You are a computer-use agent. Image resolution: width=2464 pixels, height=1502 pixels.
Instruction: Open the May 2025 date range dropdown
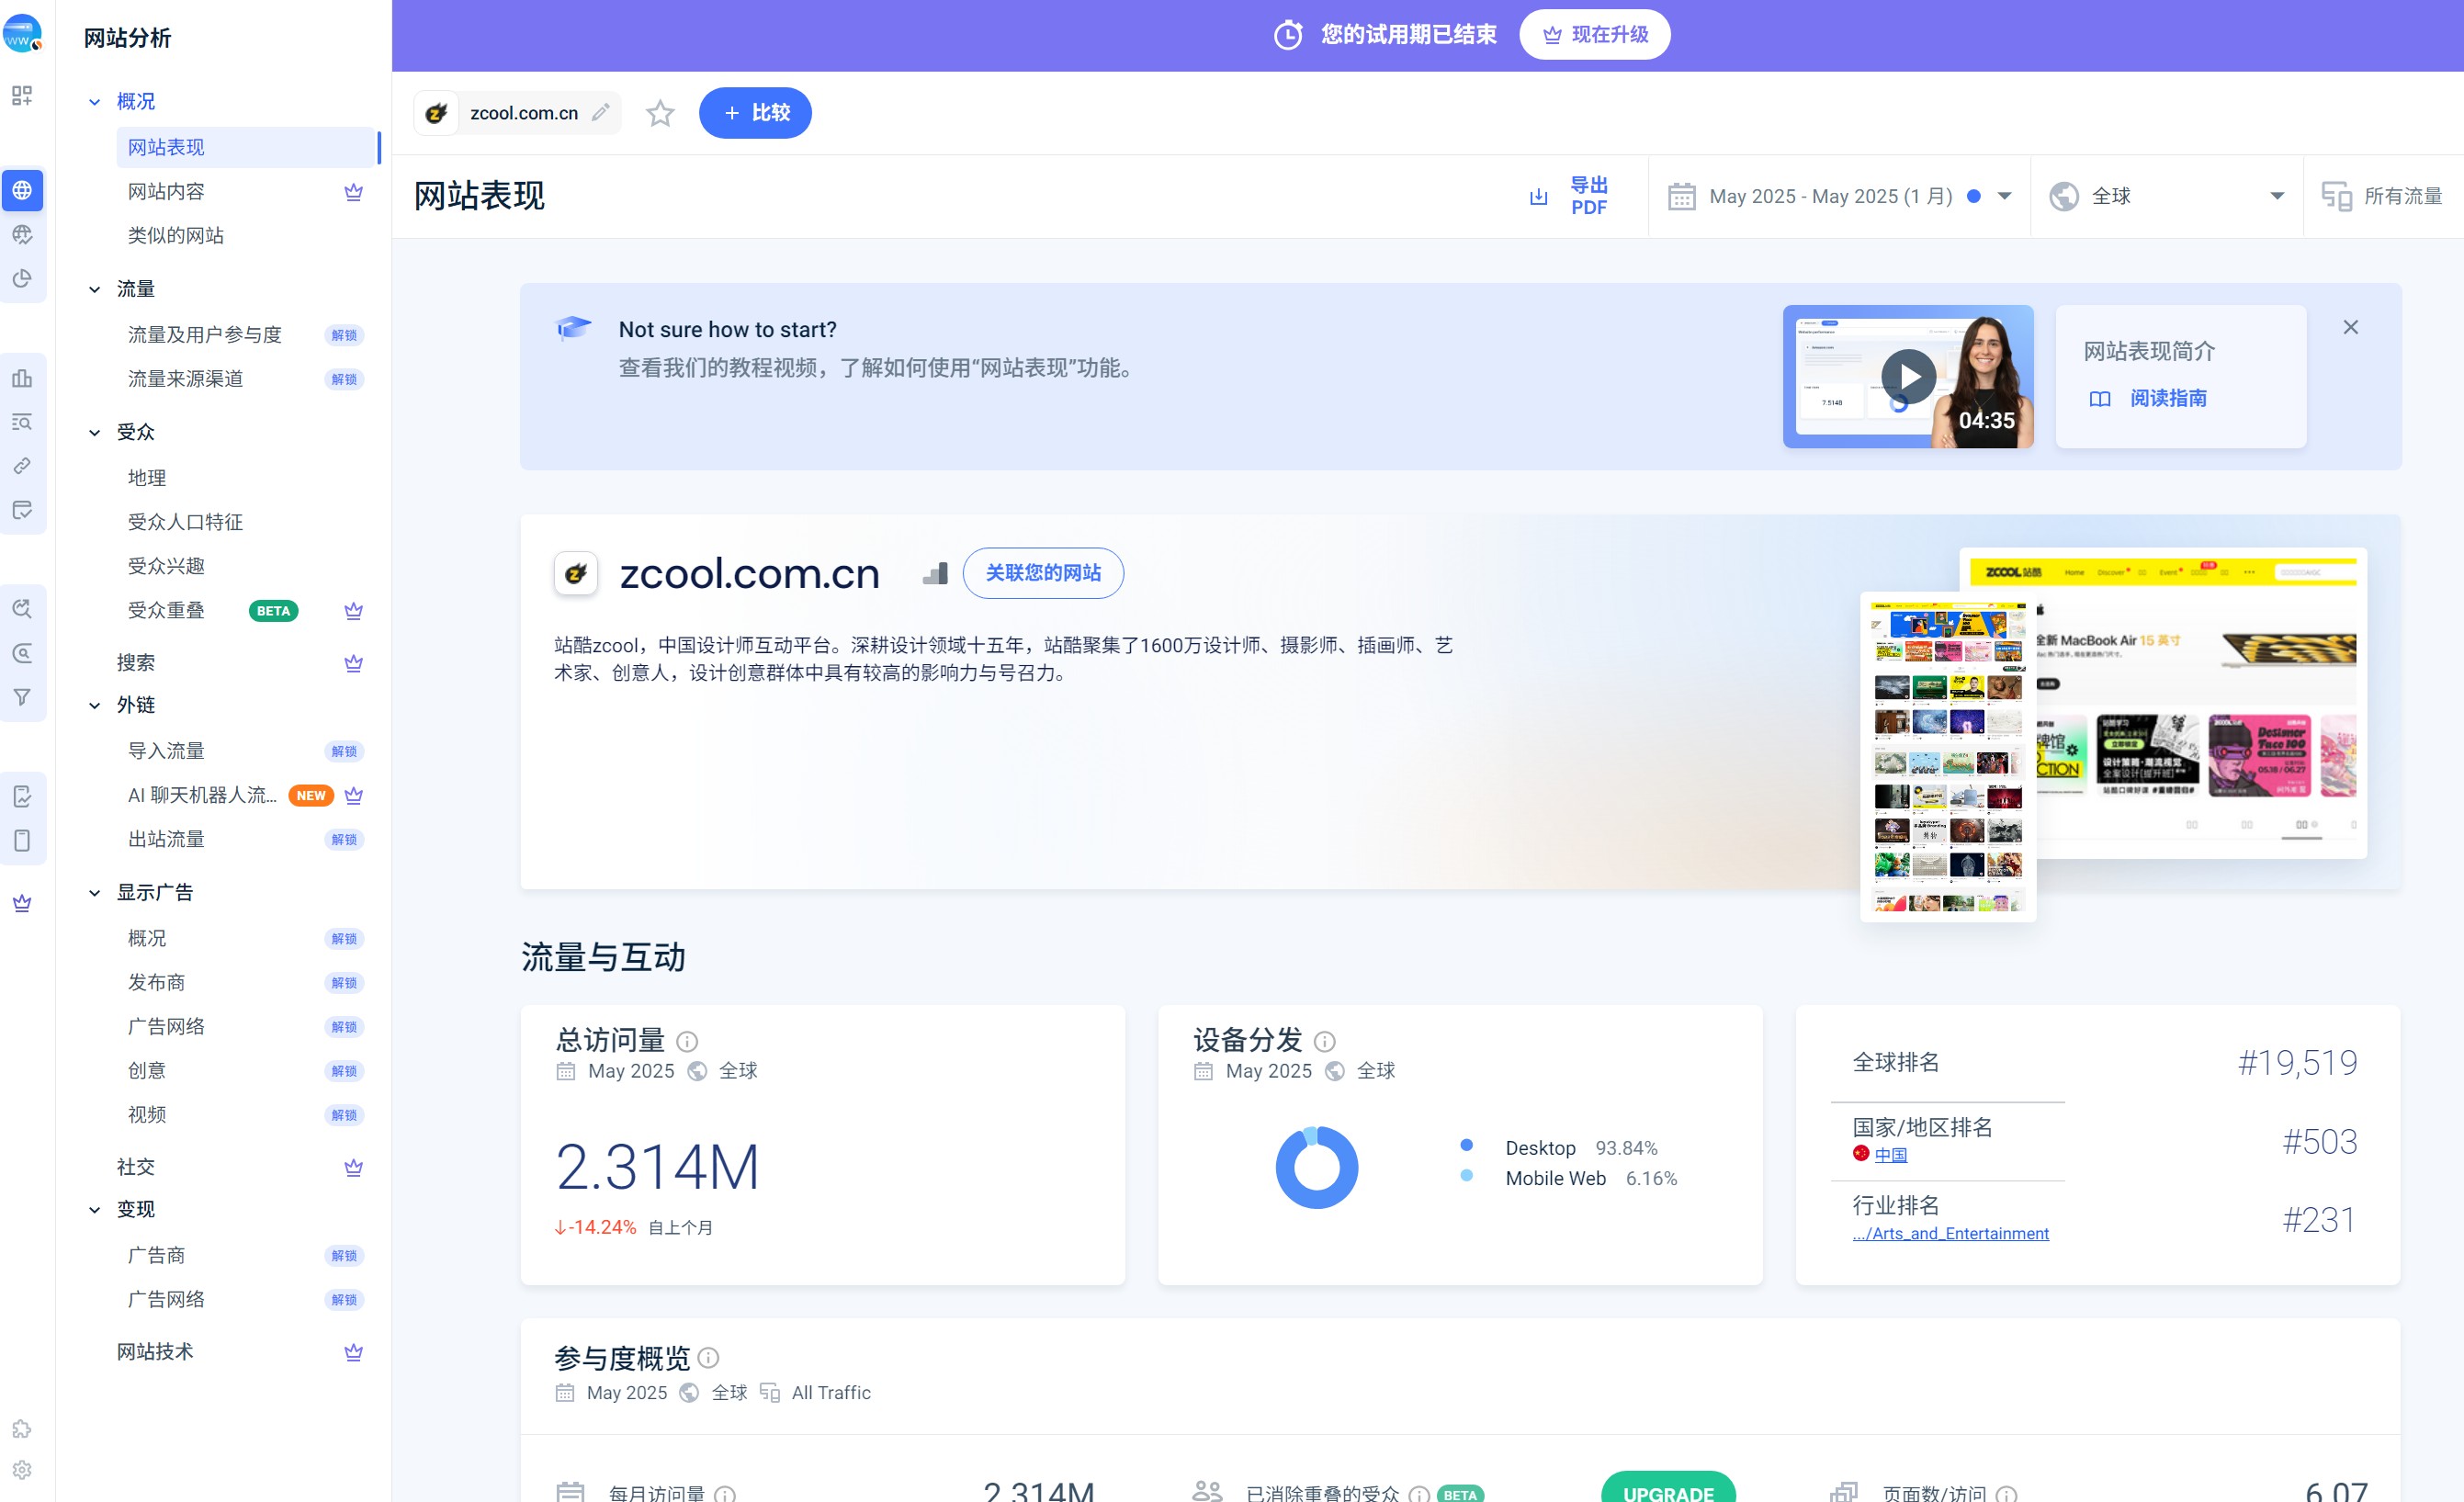point(1839,196)
